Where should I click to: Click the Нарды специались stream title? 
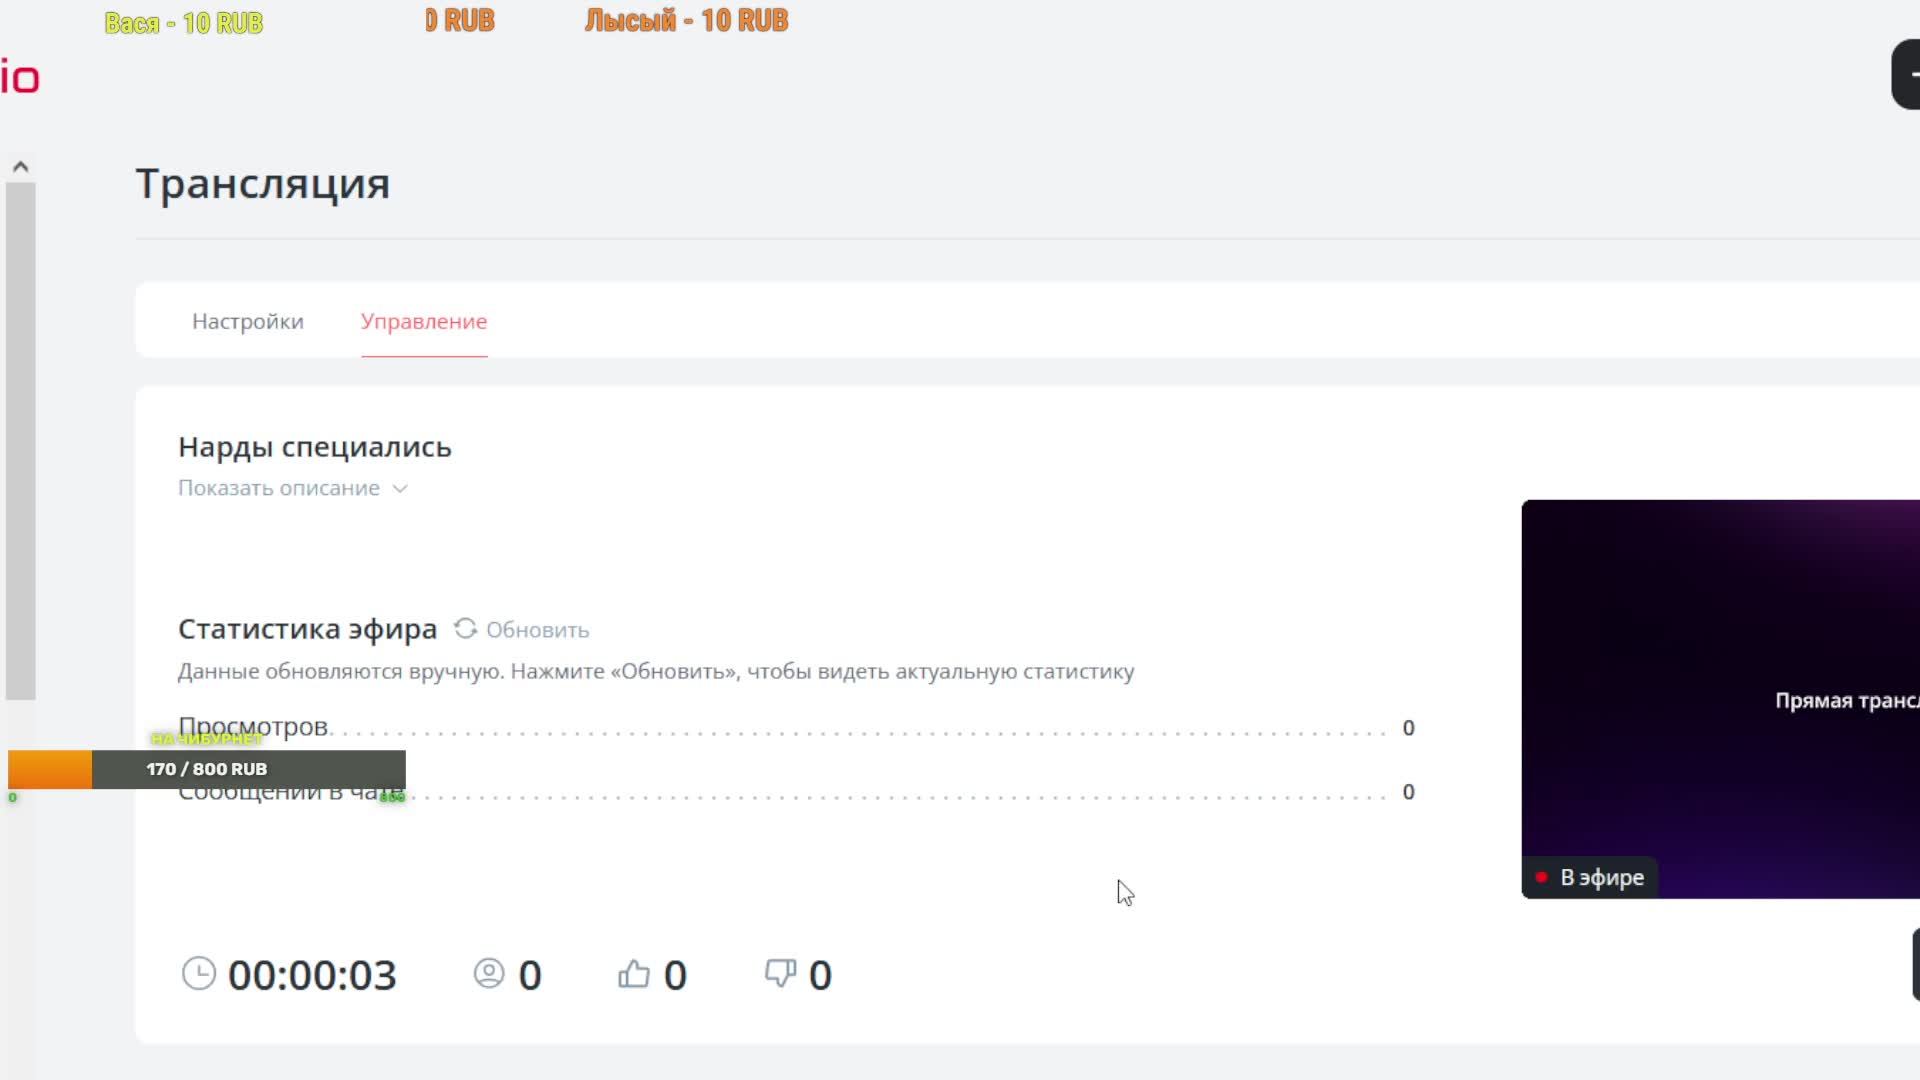click(x=314, y=447)
